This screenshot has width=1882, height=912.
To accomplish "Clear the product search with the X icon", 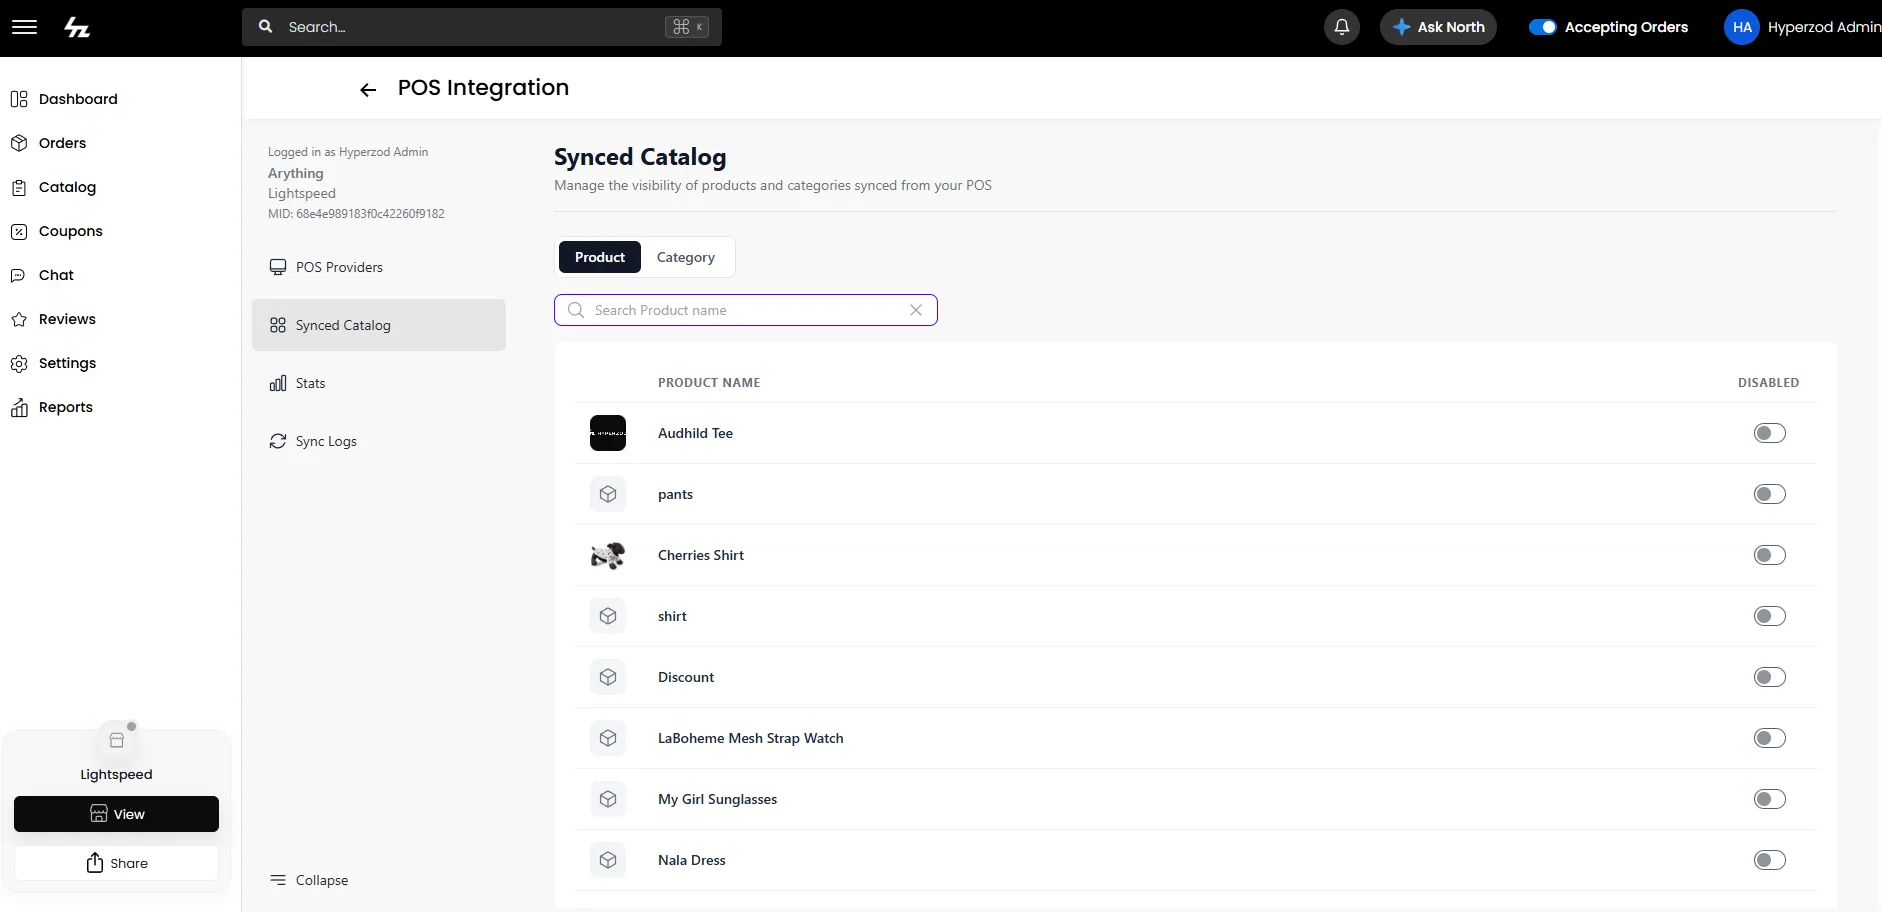I will point(916,310).
